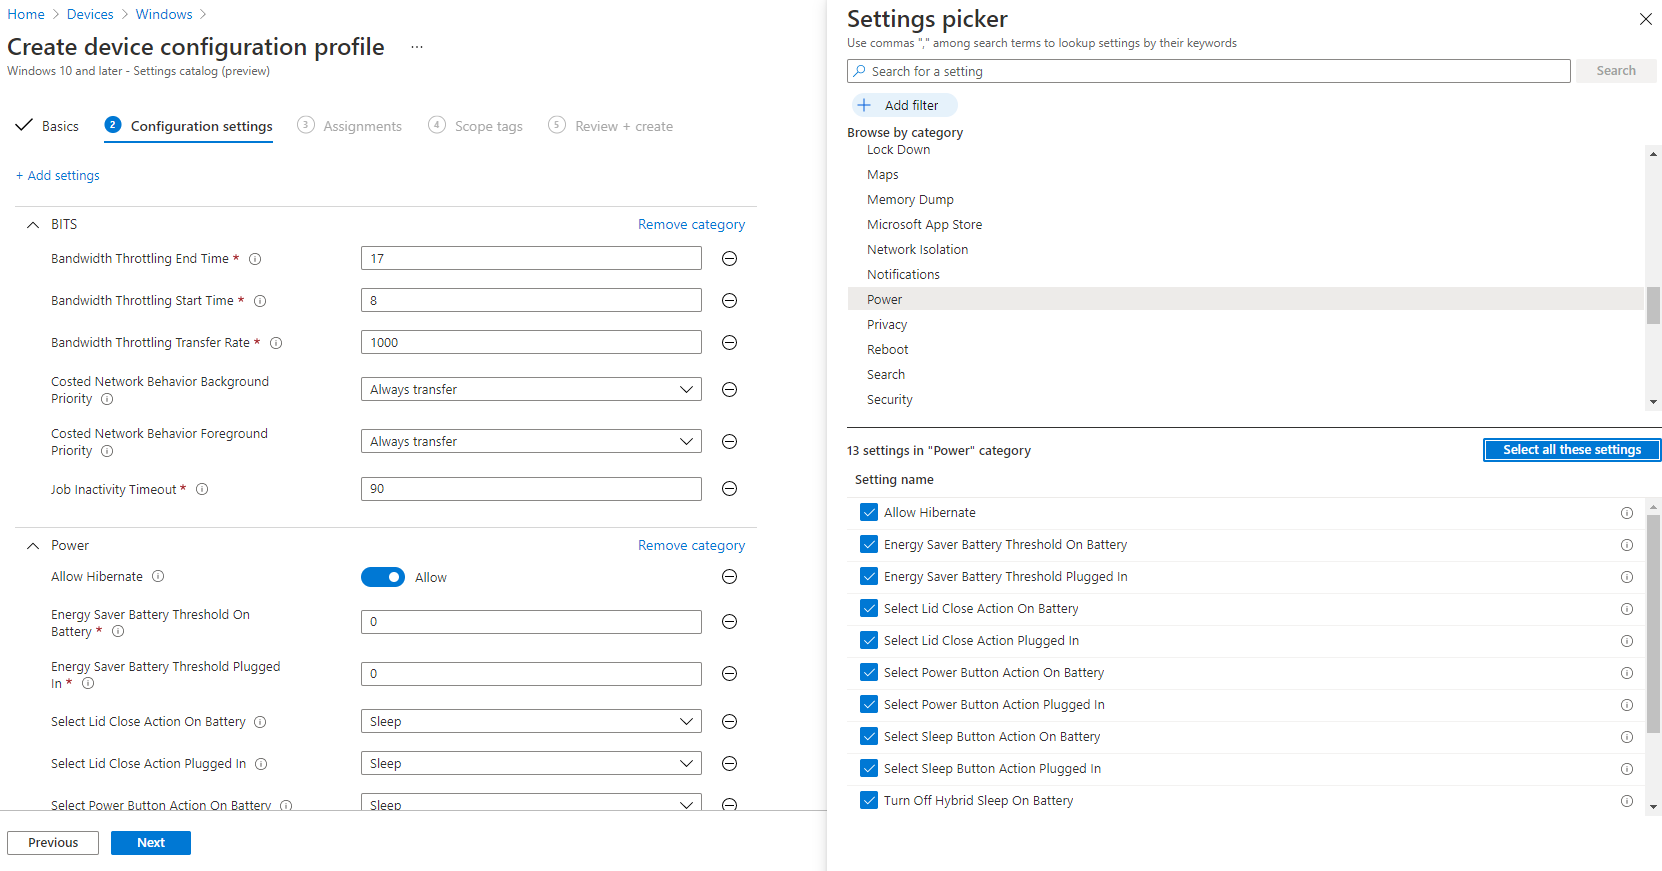Viewport: 1662px width, 871px height.
Task: Open info for Energy Saver Battery Threshold On Battery in picker
Action: pyautogui.click(x=1627, y=545)
